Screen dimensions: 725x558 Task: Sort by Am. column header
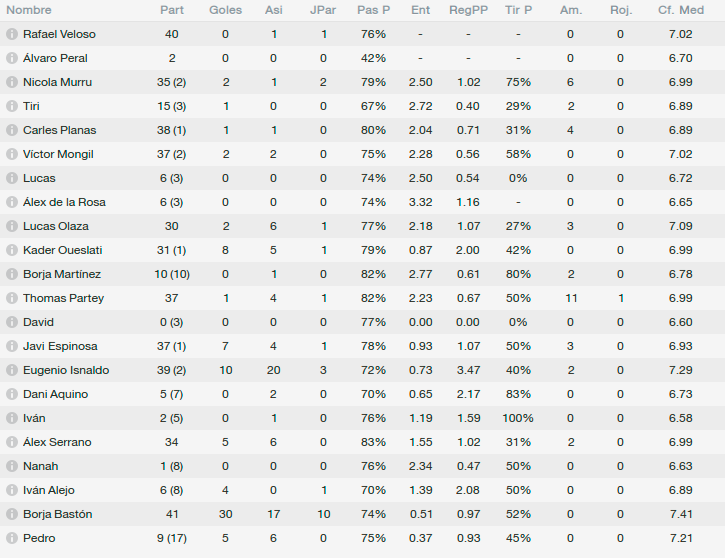tap(571, 10)
